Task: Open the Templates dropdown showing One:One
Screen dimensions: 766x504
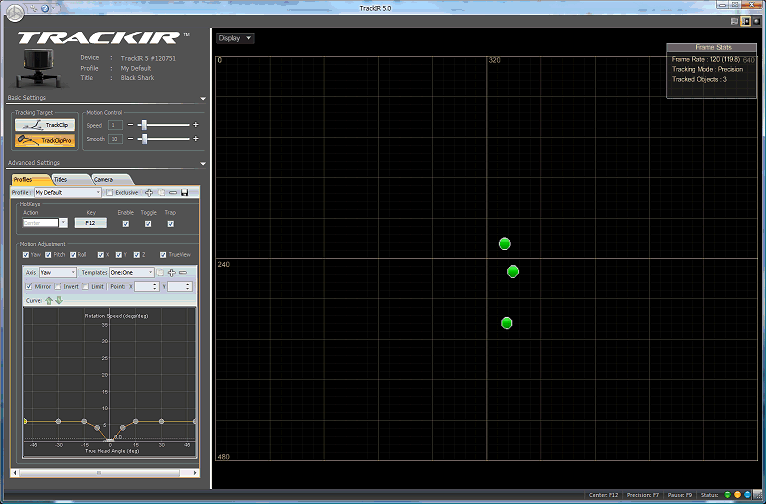Action: (132, 273)
